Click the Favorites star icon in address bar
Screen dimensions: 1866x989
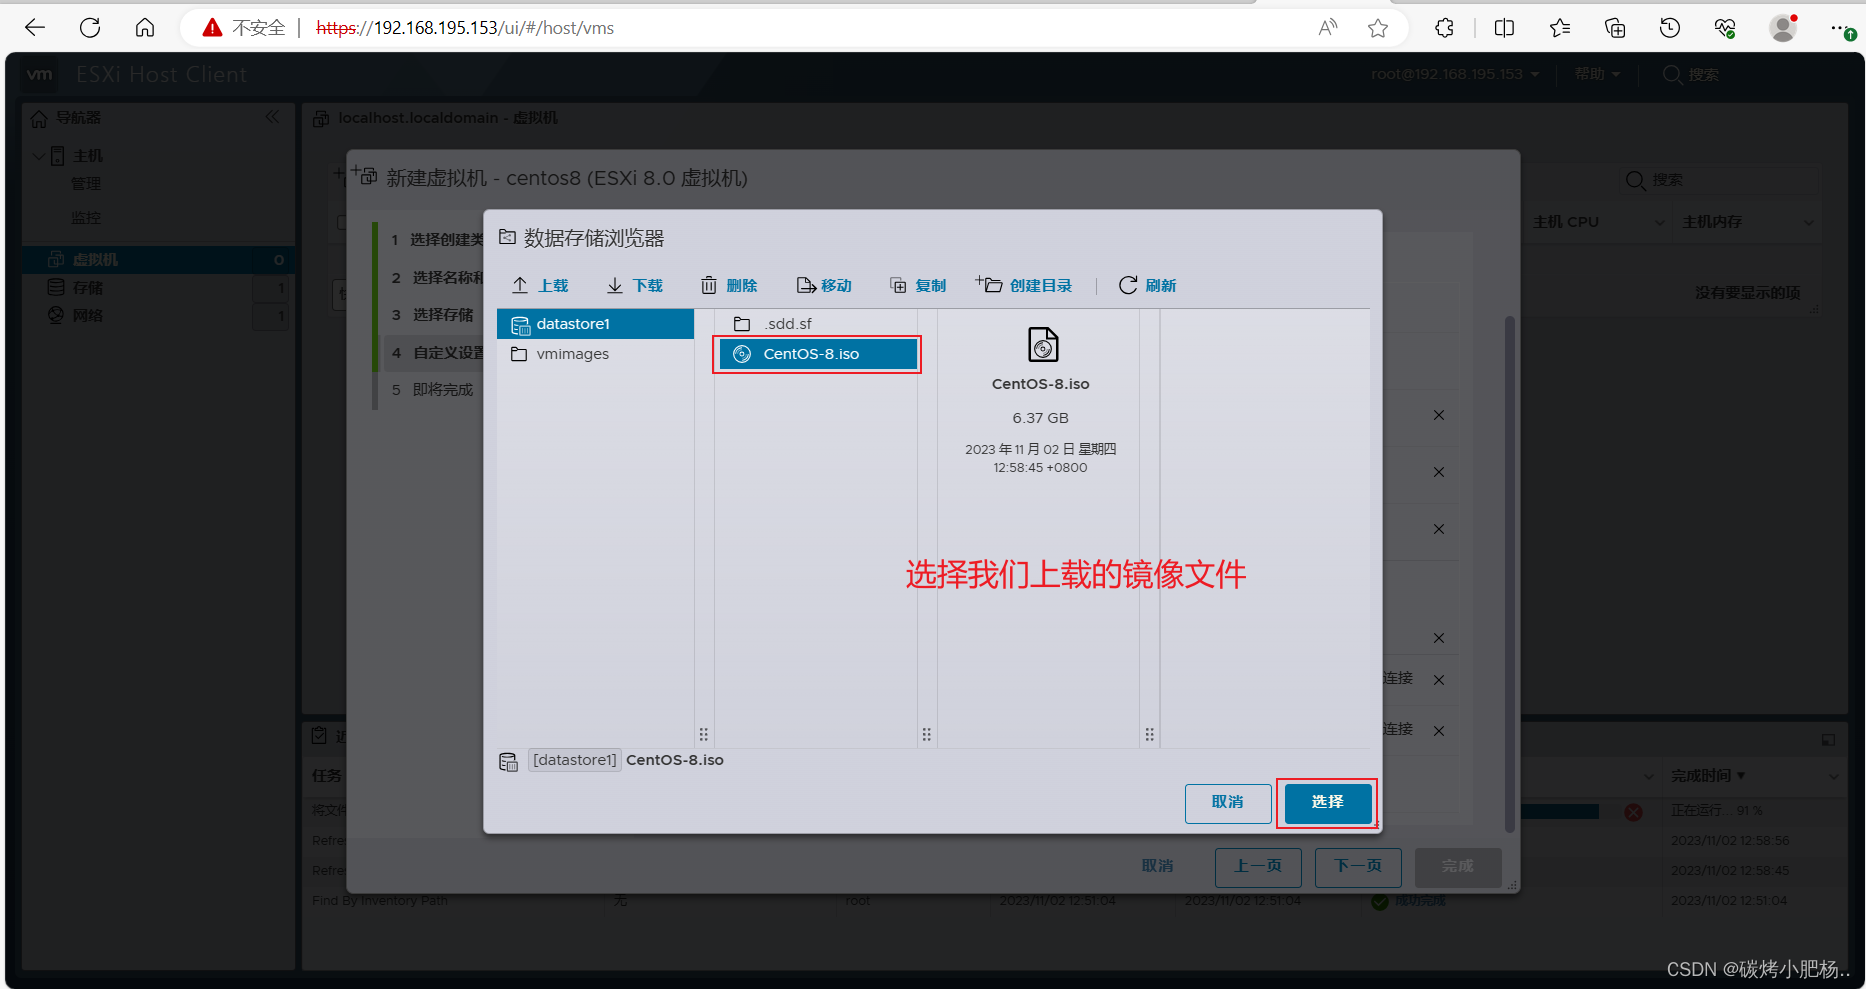coord(1378,28)
